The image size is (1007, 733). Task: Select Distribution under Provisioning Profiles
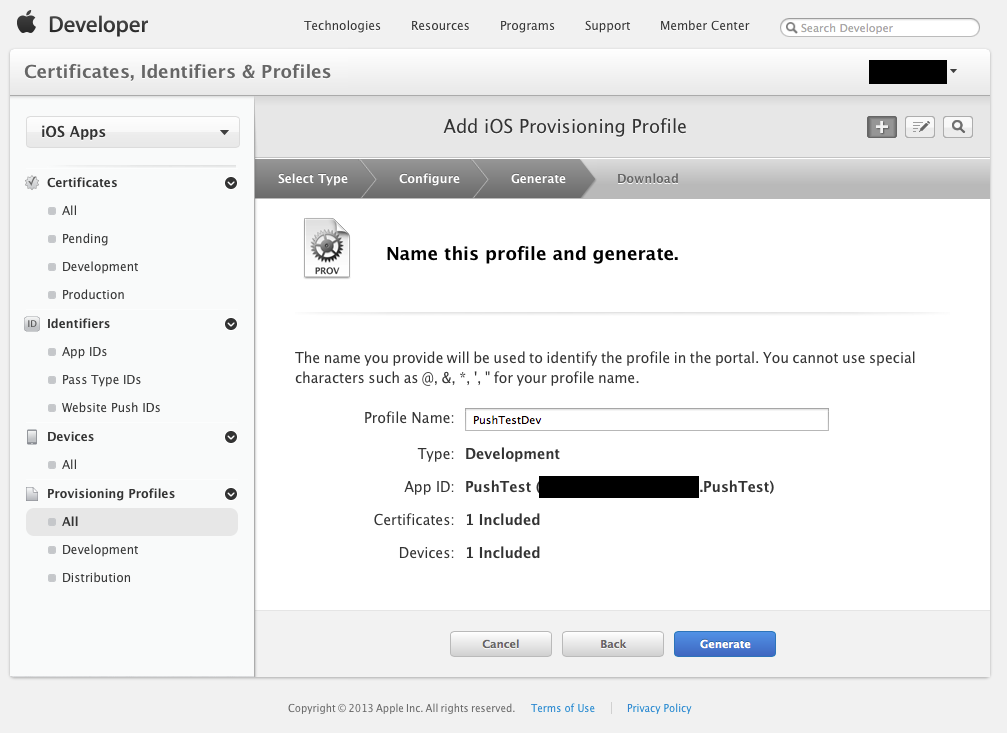[96, 578]
